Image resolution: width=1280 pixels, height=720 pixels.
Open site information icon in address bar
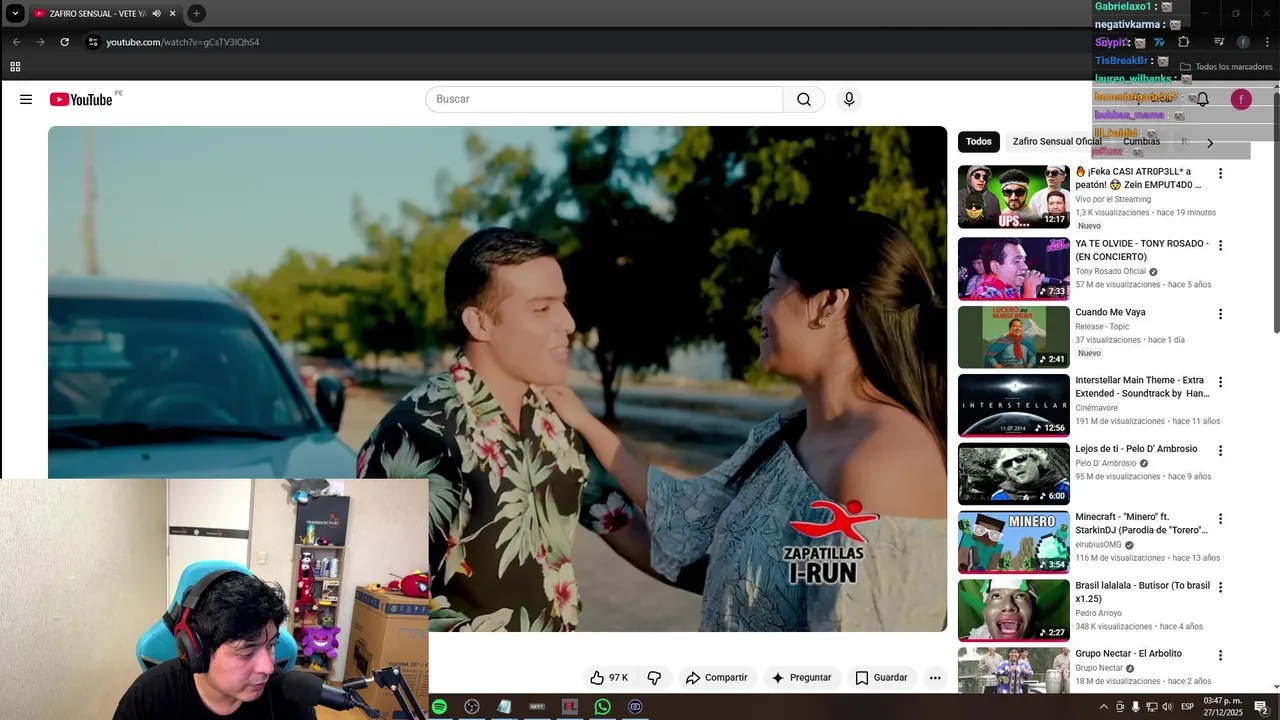(93, 42)
